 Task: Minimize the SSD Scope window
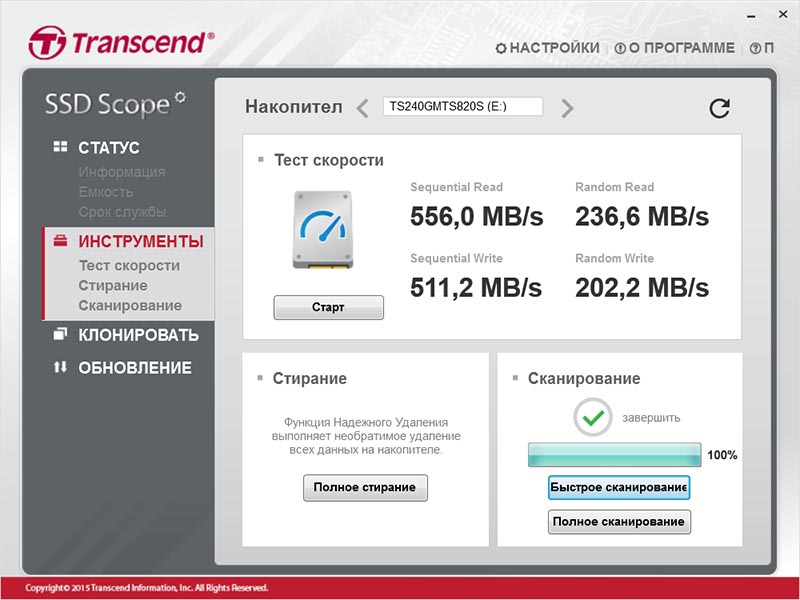click(x=751, y=16)
